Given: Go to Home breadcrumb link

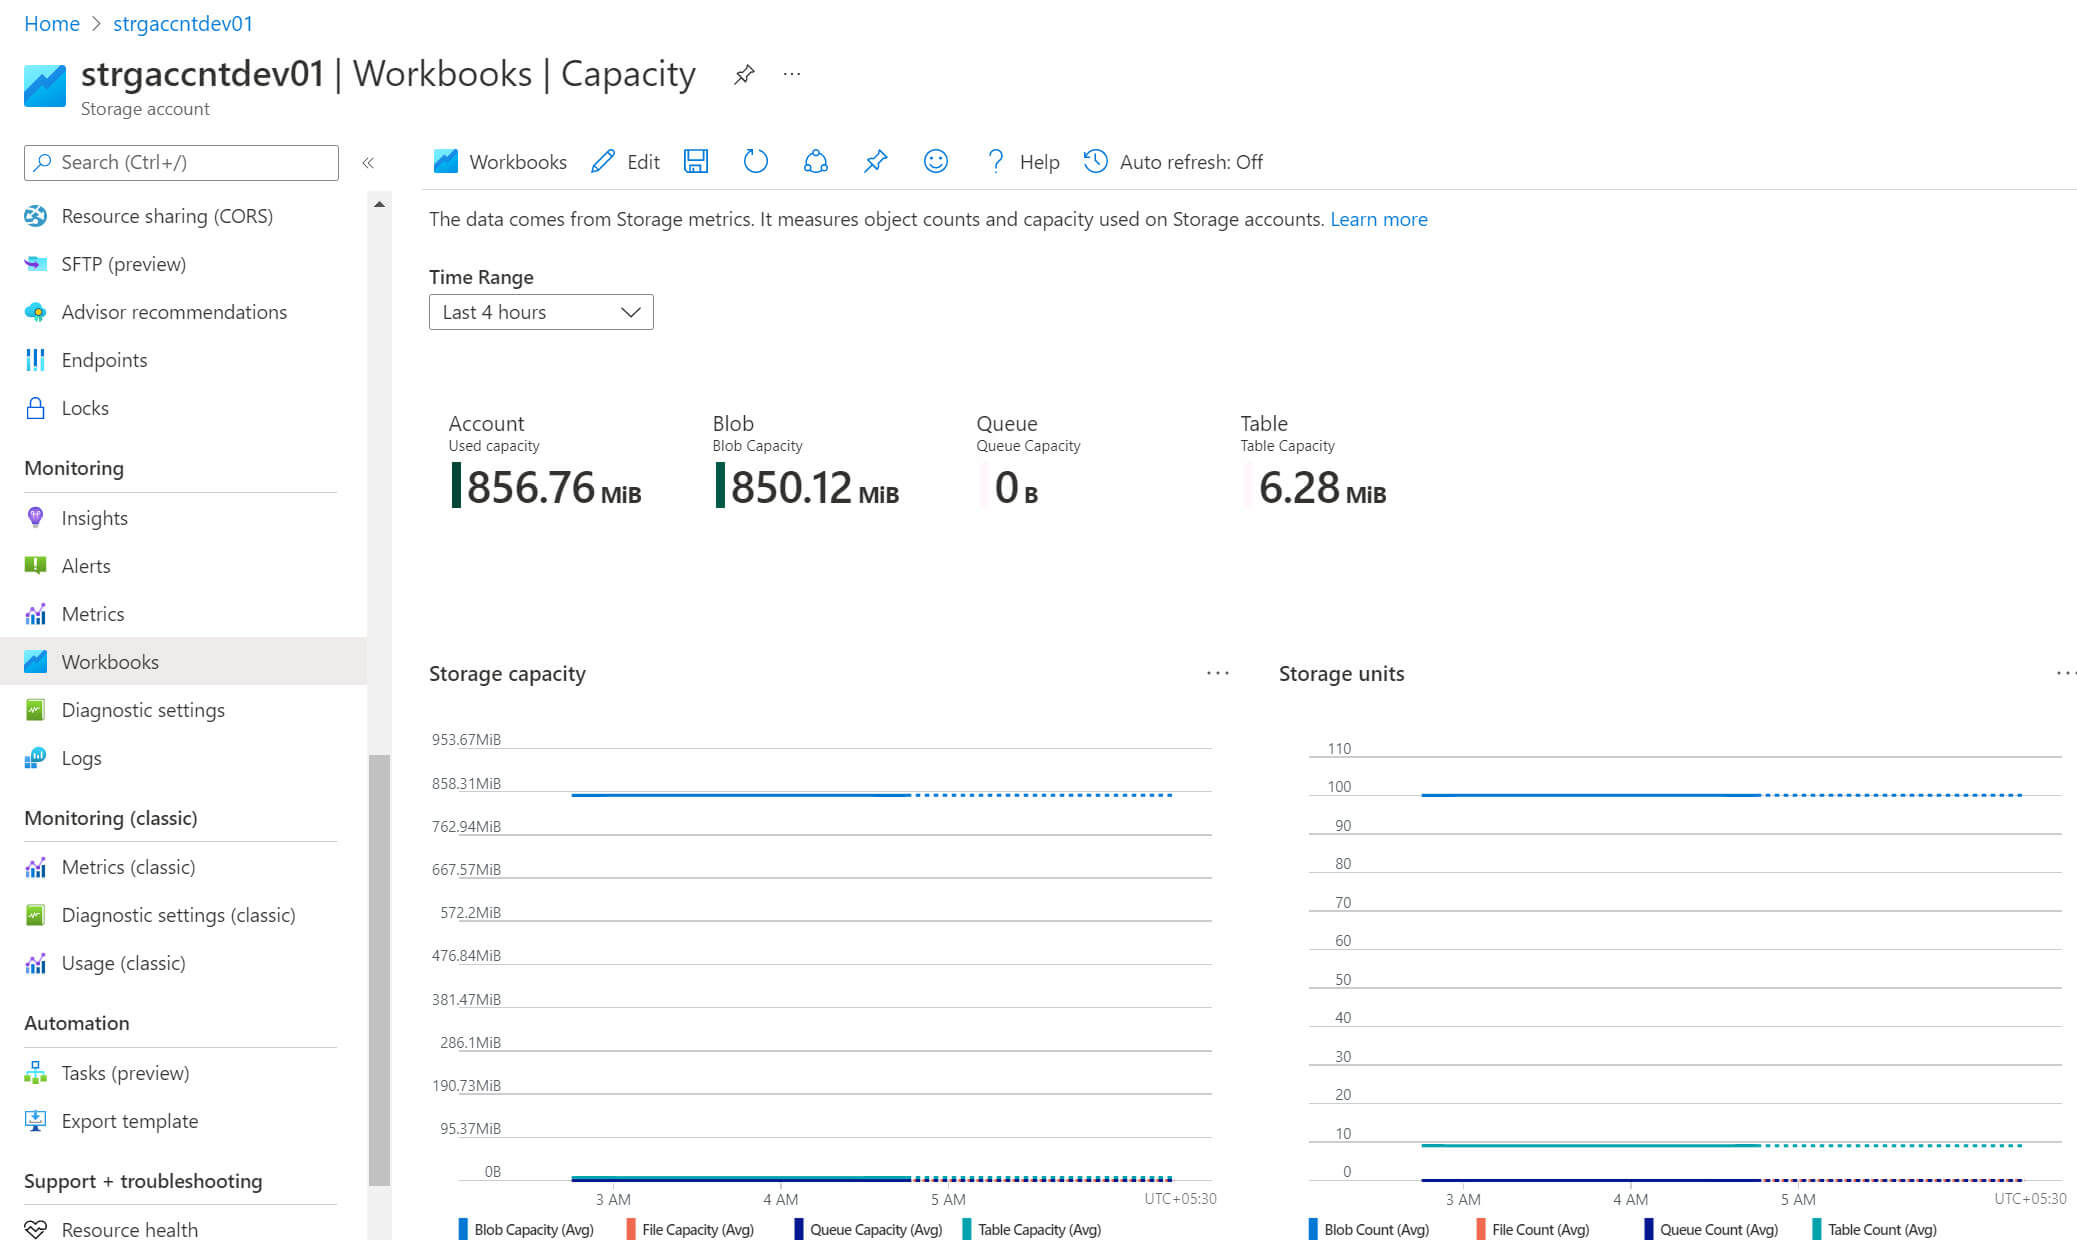Looking at the screenshot, I should [51, 23].
